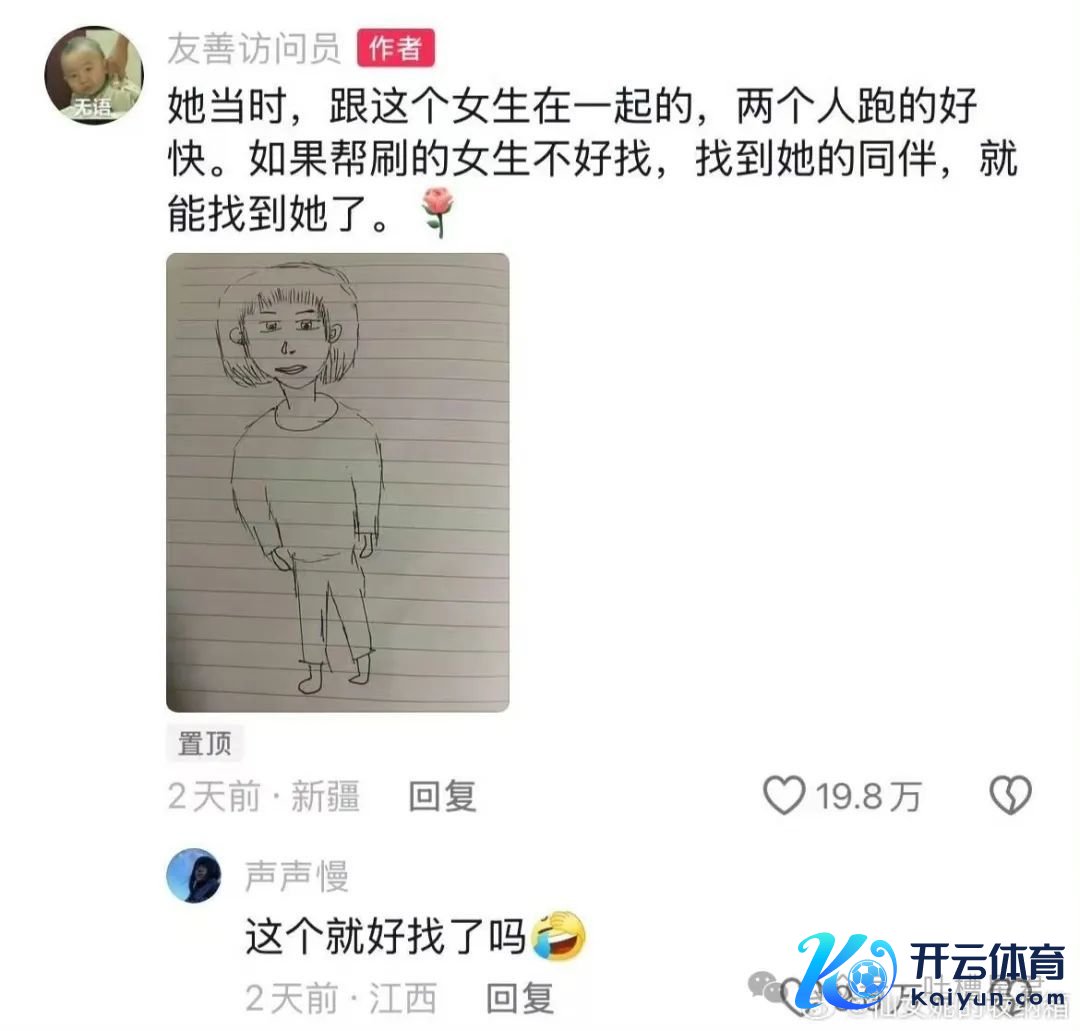View the 19.8万 like count
1080x1031 pixels.
[868, 797]
